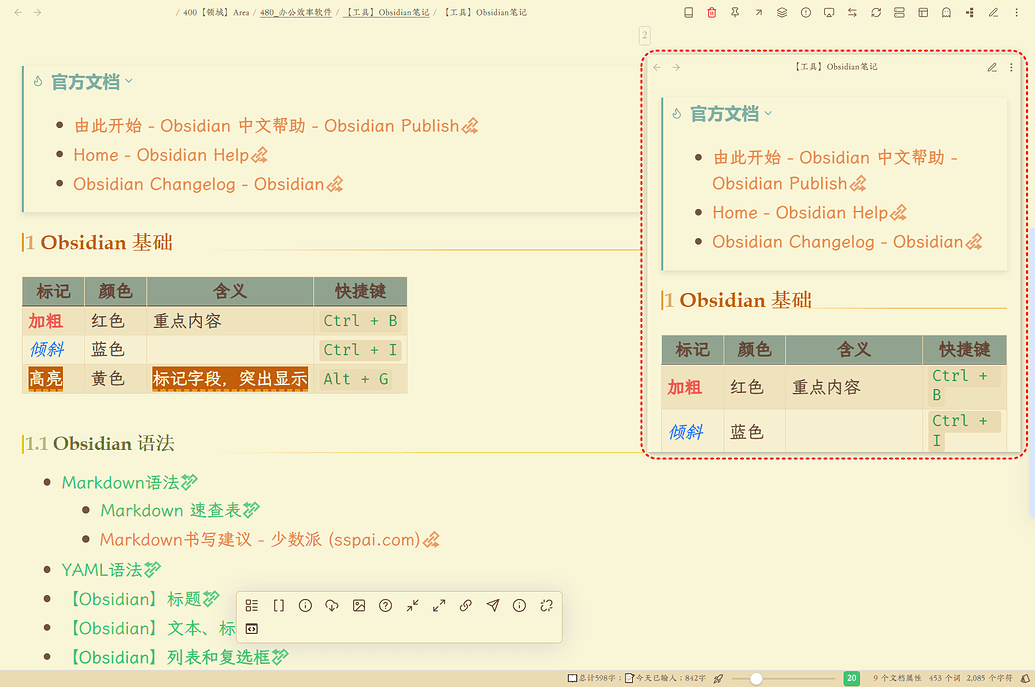The image size is (1035, 687).
Task: Click the zoom slider in status bar
Action: 757,679
